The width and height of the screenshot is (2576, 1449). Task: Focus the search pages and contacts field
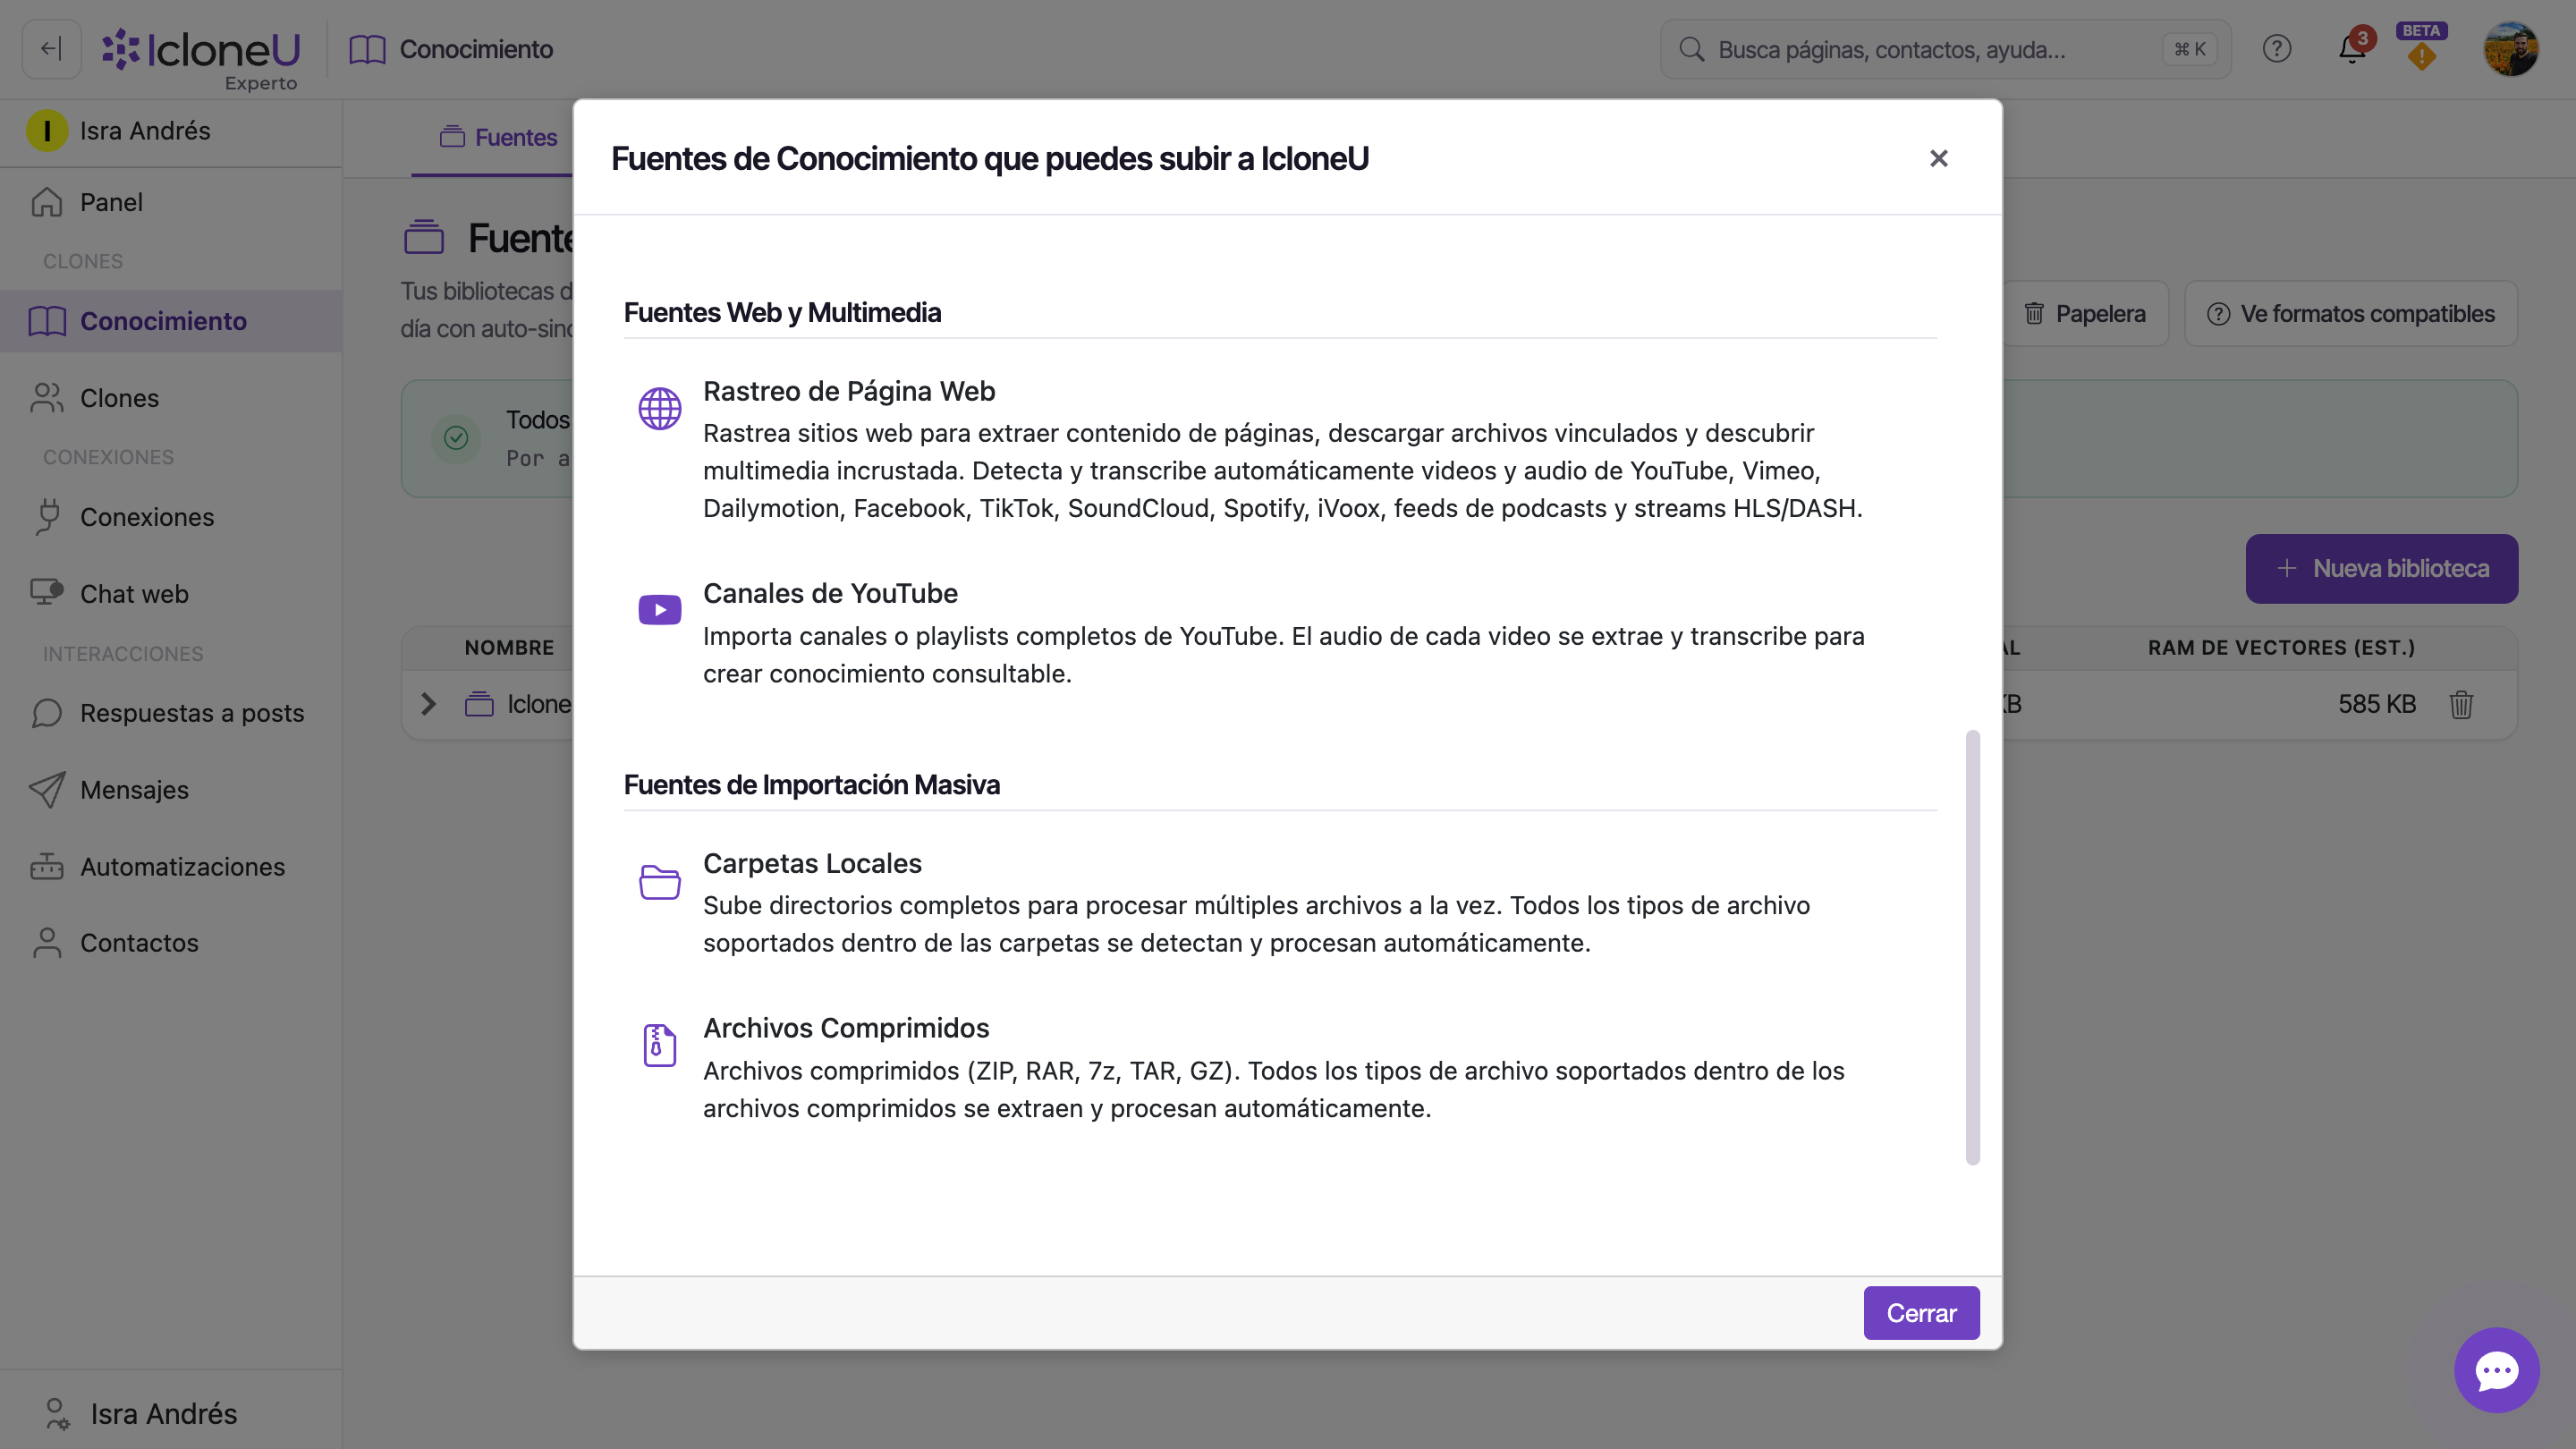pos(1945,49)
